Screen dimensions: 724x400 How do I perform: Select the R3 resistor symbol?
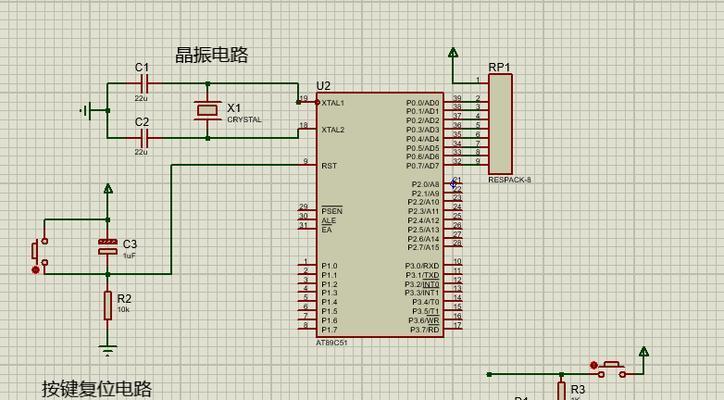point(561,391)
